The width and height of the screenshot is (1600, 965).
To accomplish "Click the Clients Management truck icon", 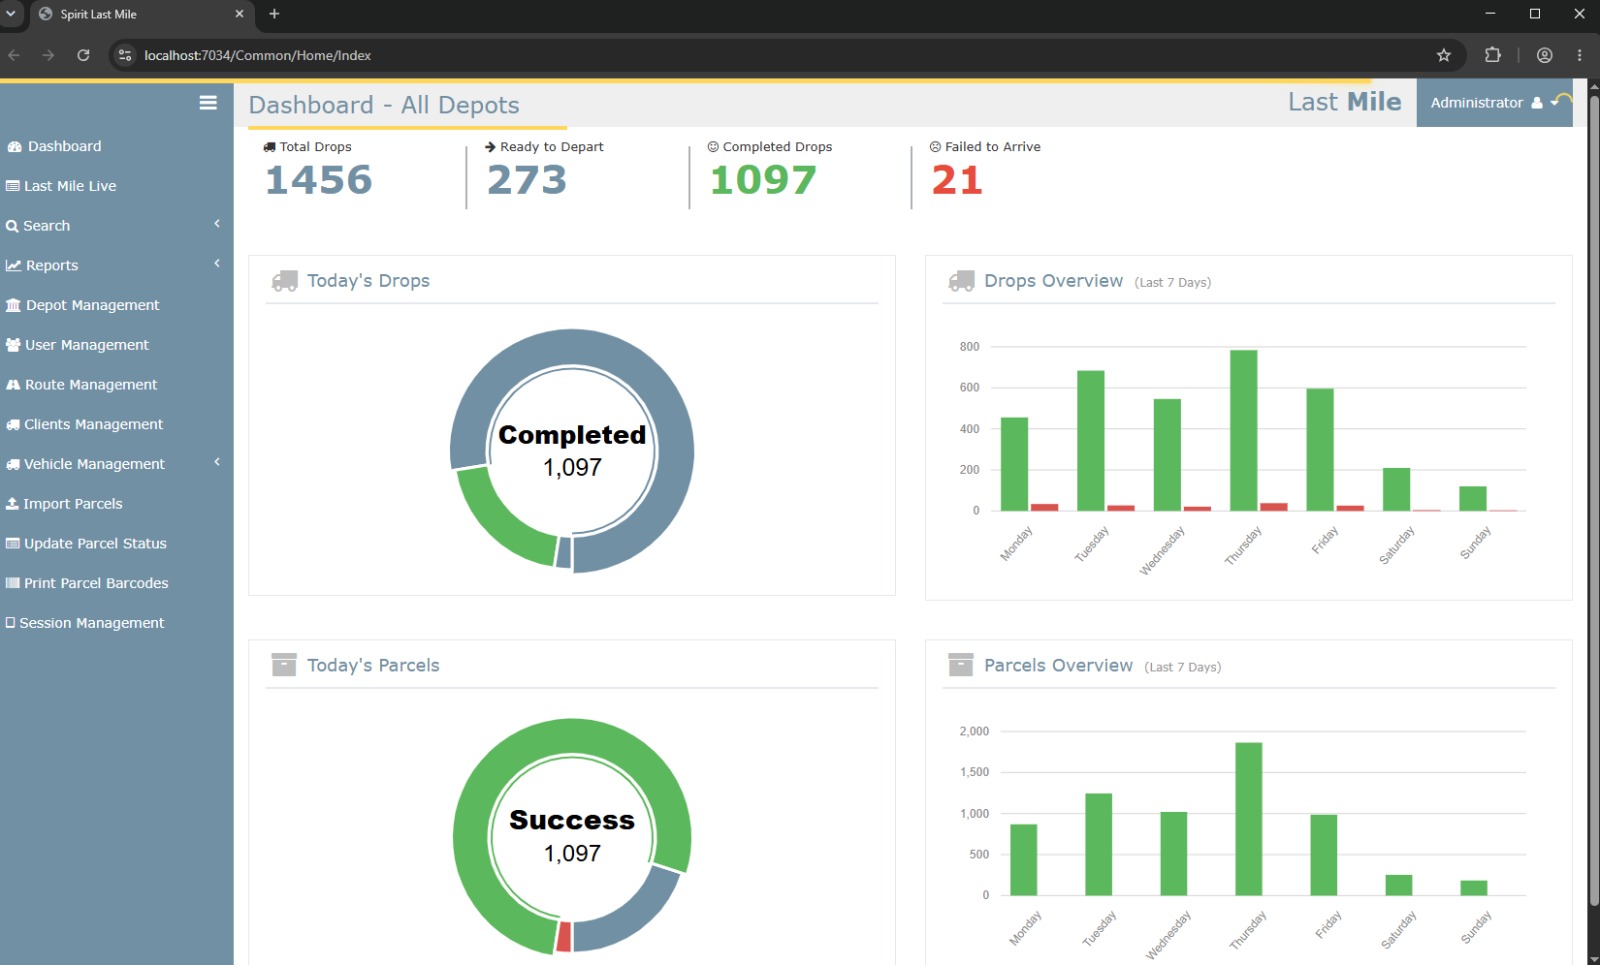I will tap(13, 425).
